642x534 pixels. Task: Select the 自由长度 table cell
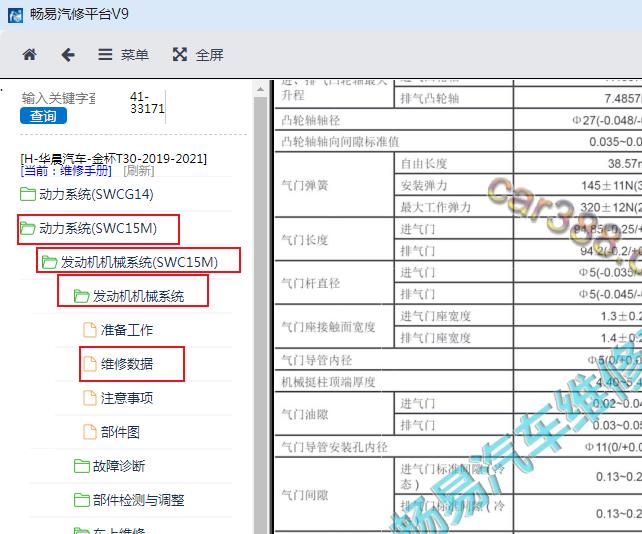[454, 163]
